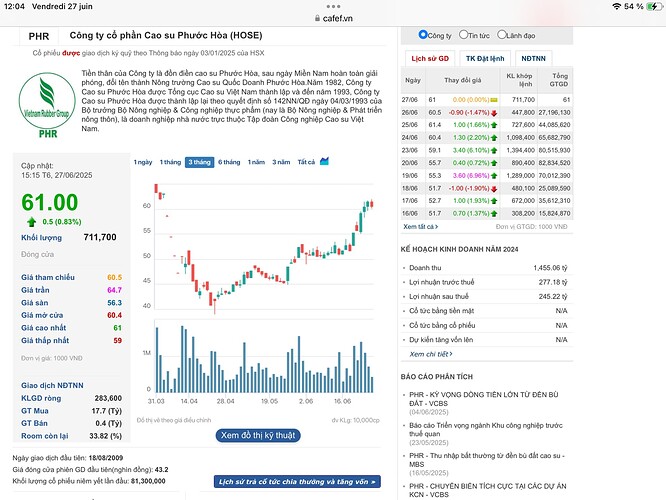Image resolution: width=666 pixels, height=500 pixels.
Task: Switch to the NĐTNN tab
Action: click(x=533, y=58)
